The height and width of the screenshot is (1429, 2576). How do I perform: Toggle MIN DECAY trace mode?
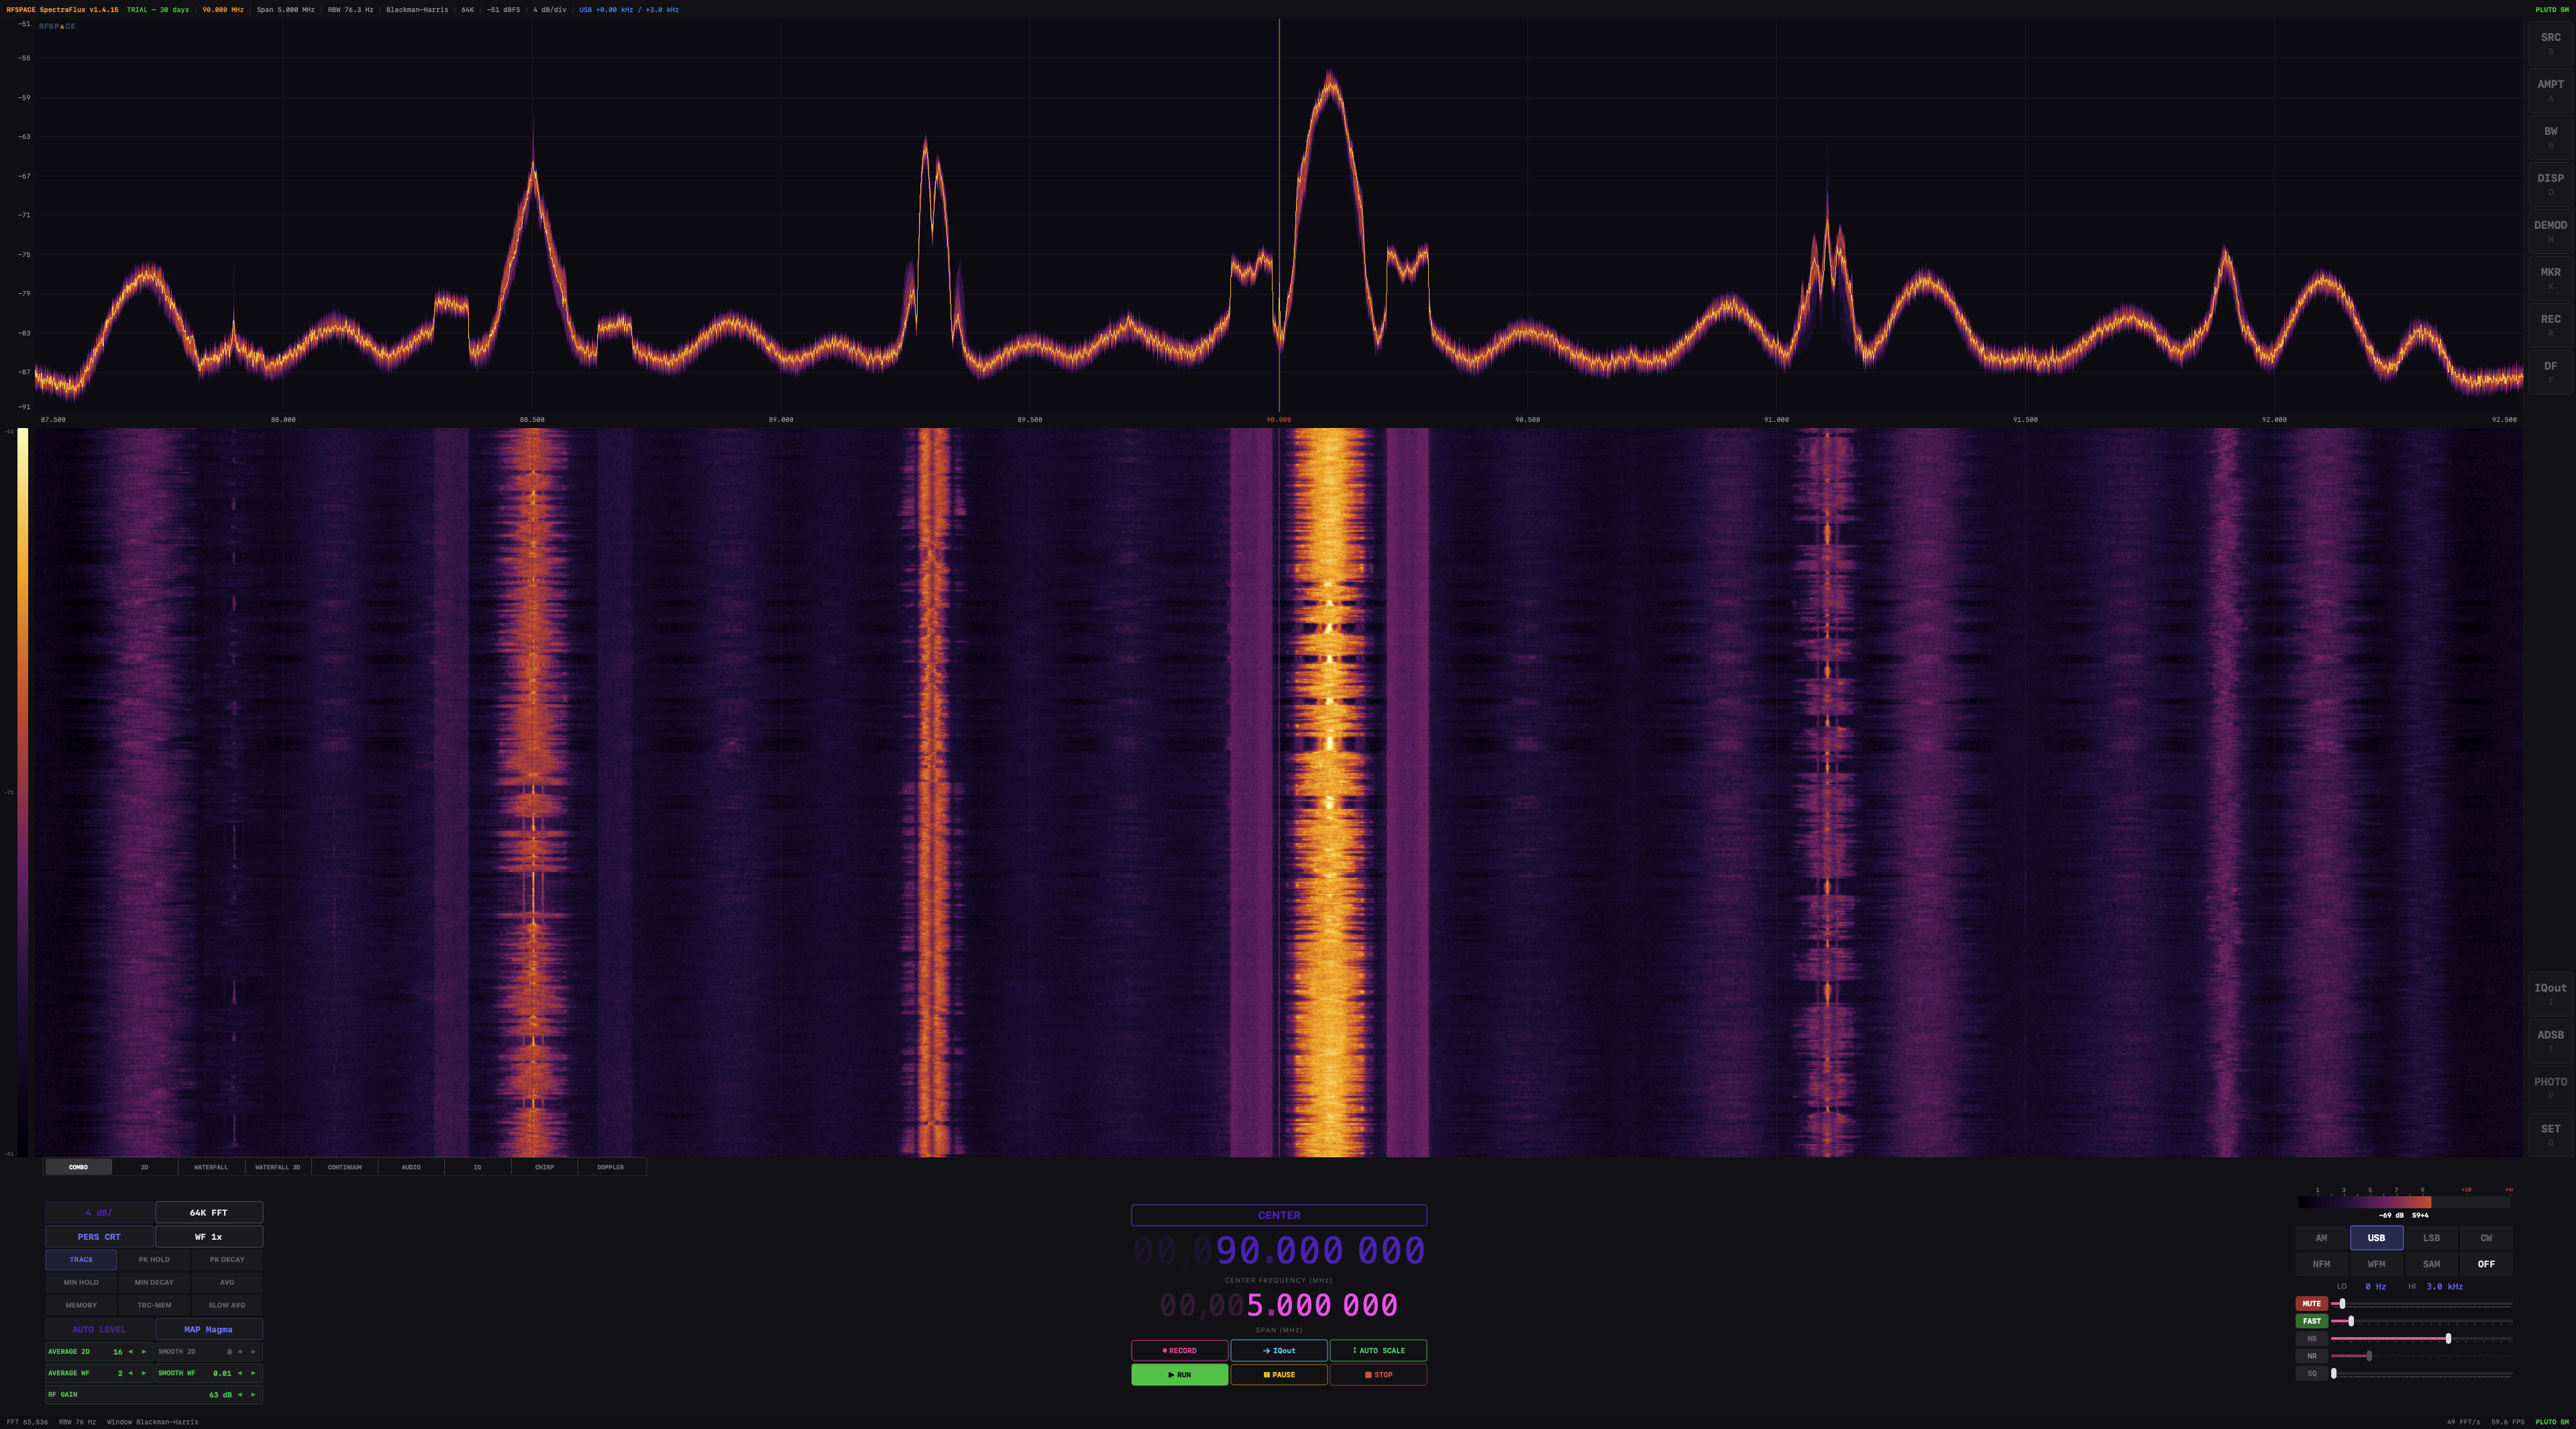click(154, 1282)
